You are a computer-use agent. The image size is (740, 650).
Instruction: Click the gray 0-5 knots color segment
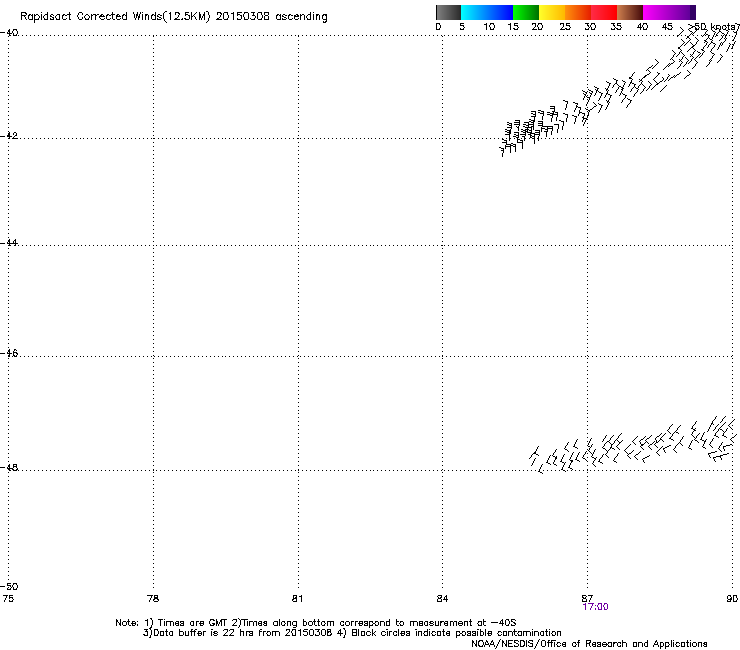(x=448, y=12)
